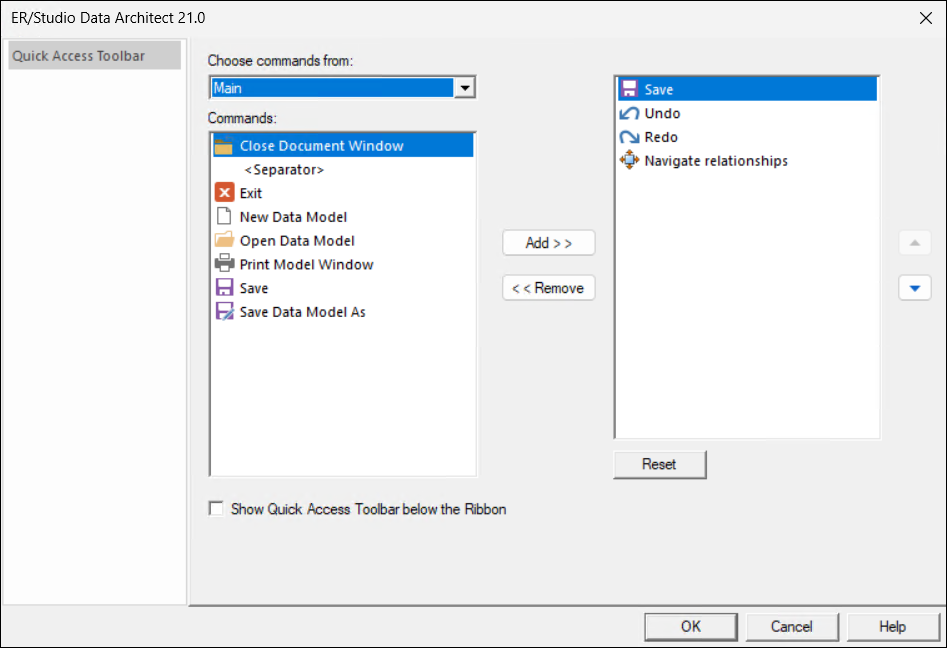Screen dimensions: 947x648
Task: Click the Navigate relationships icon
Action: [x=629, y=160]
